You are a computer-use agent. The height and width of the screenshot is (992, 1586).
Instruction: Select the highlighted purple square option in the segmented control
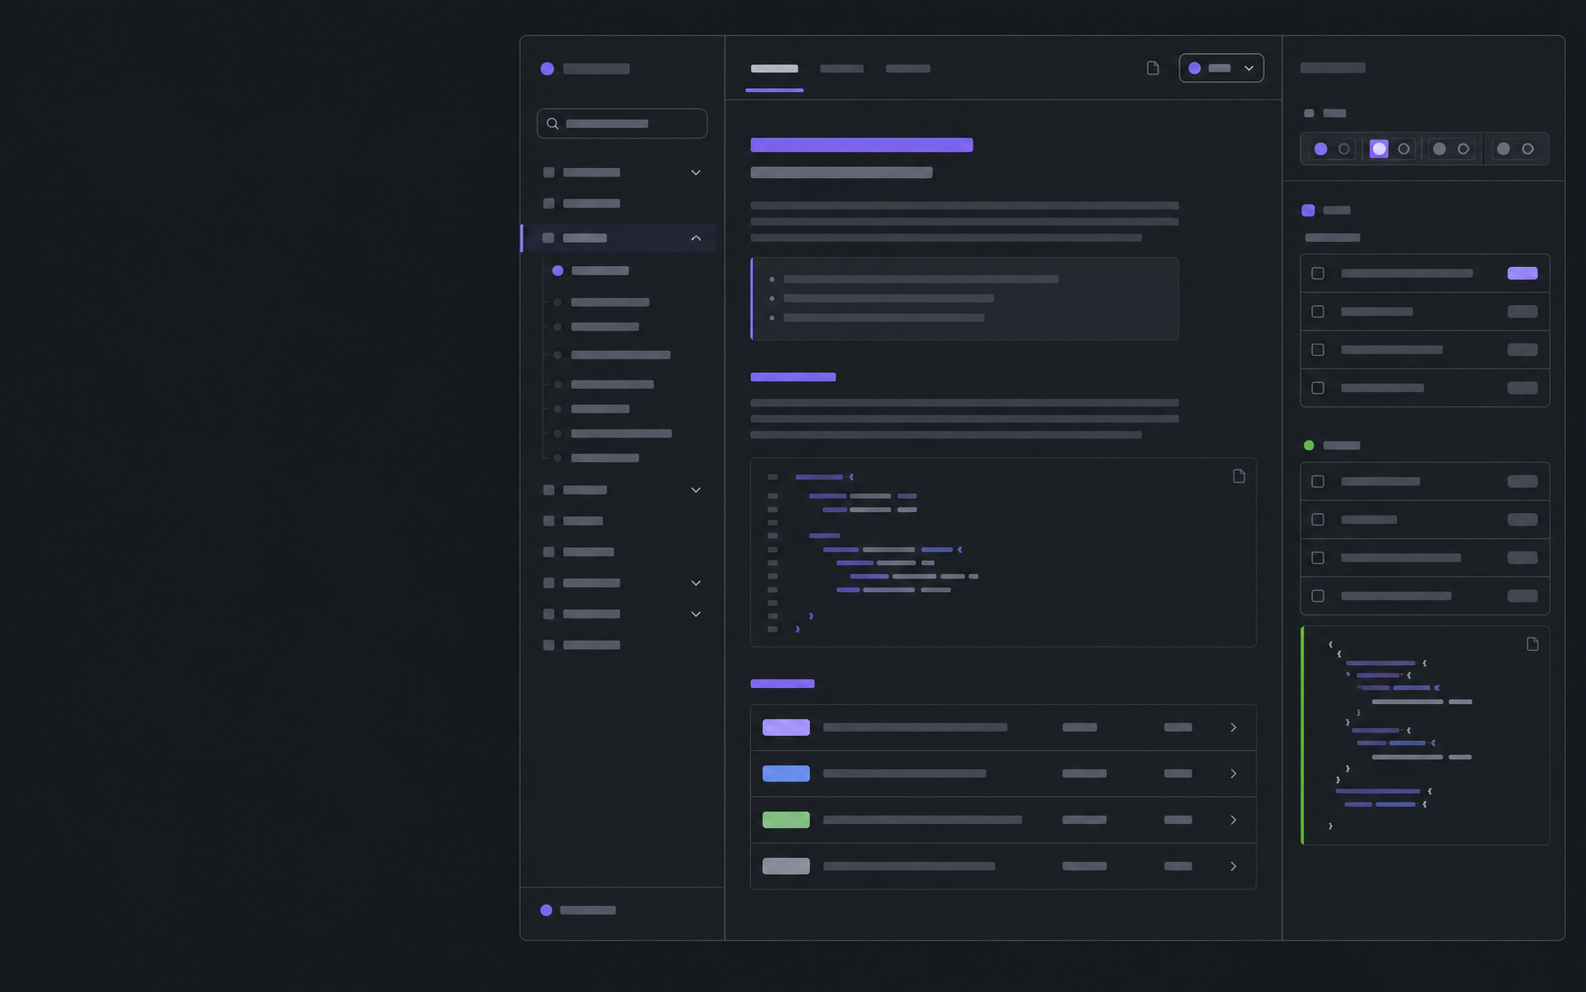(x=1379, y=149)
